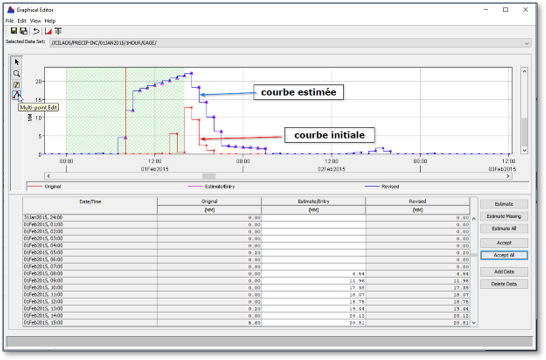Screen dimensions: 546x360
Task: Click the Estimate/Entry cell showing 17.38
Action: click(313, 288)
